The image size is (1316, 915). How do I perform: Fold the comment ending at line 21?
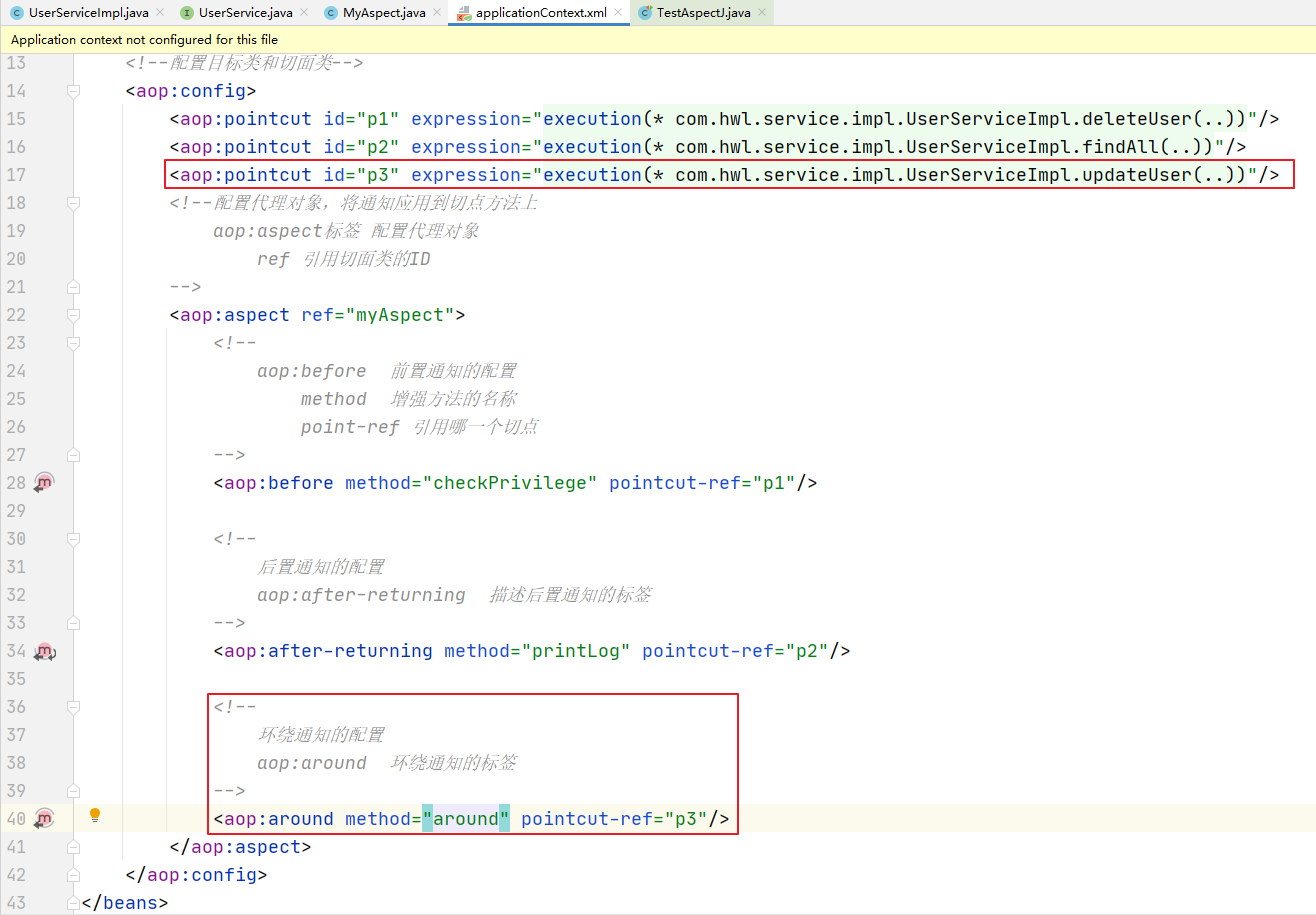pos(73,287)
